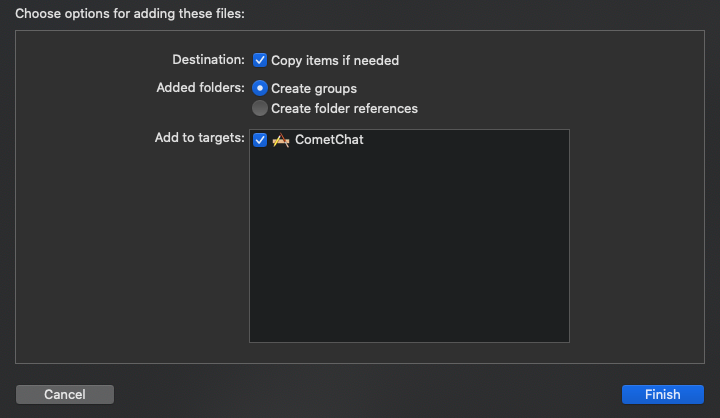Click the Added folders label
Screen dimensions: 720x418
pos(201,87)
